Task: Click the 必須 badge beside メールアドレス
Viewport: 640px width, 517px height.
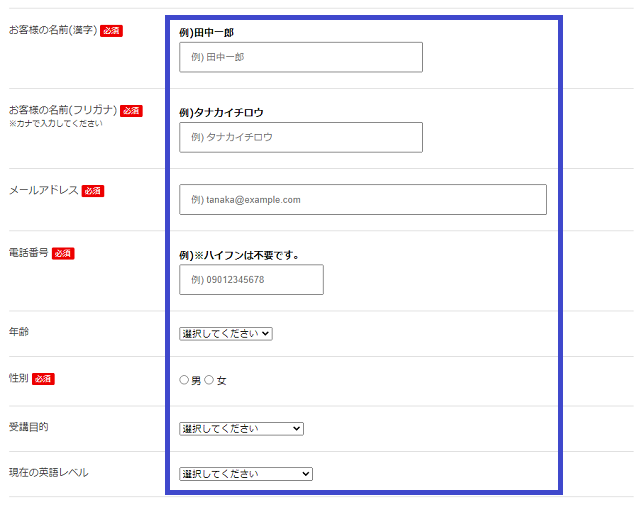Action: point(93,191)
